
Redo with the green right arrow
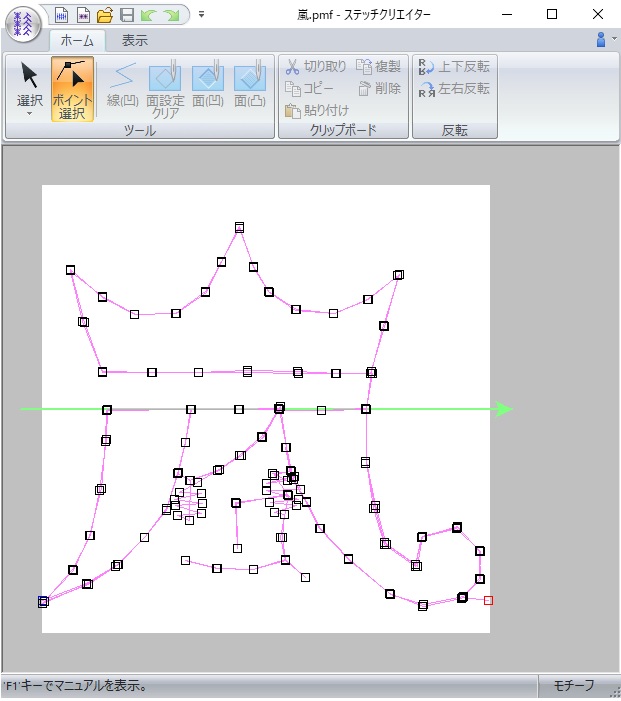tap(171, 16)
